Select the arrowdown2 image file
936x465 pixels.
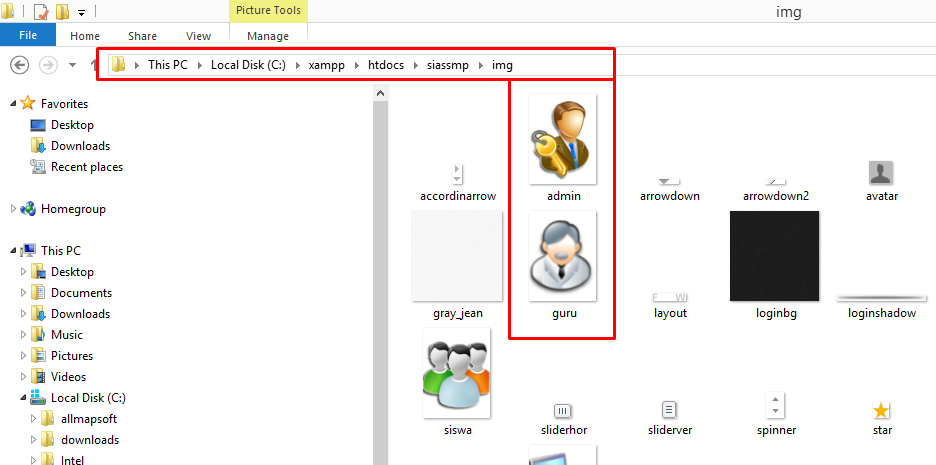pos(775,190)
